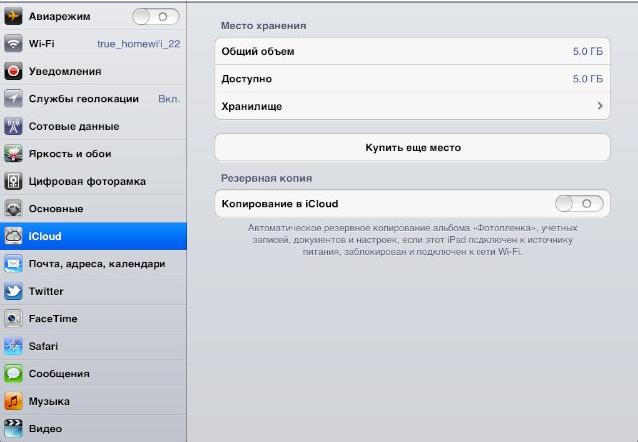Enable the Копирование в iCloud switch

[x=579, y=203]
